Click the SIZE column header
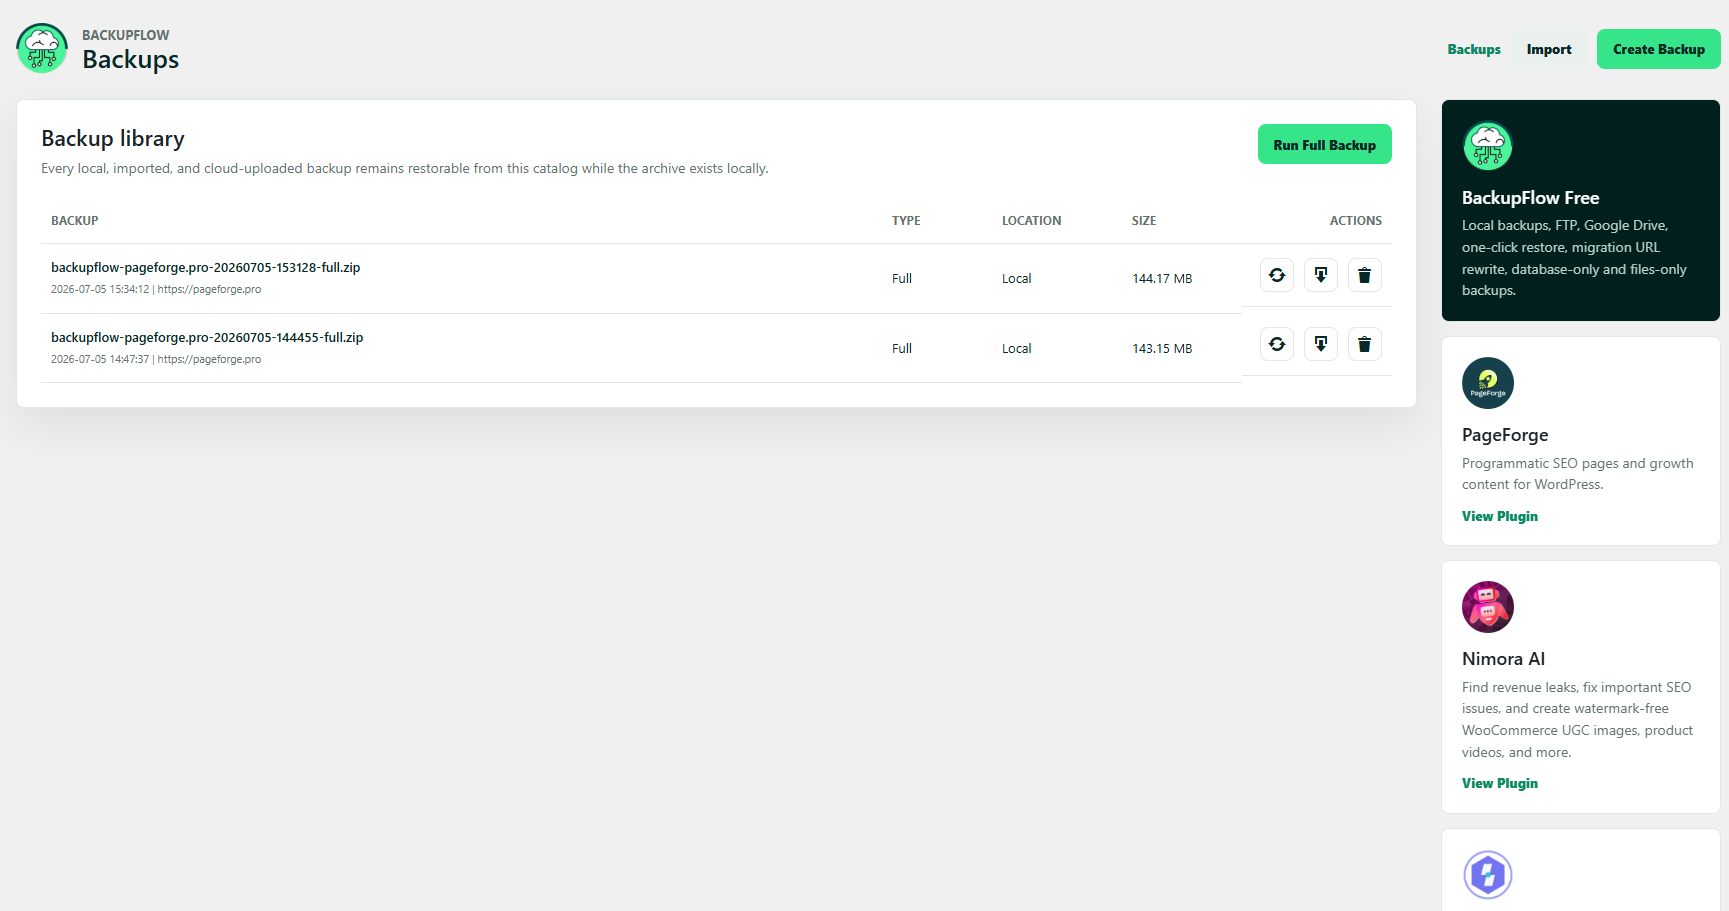Screen dimensions: 1729x911 click(x=1144, y=221)
